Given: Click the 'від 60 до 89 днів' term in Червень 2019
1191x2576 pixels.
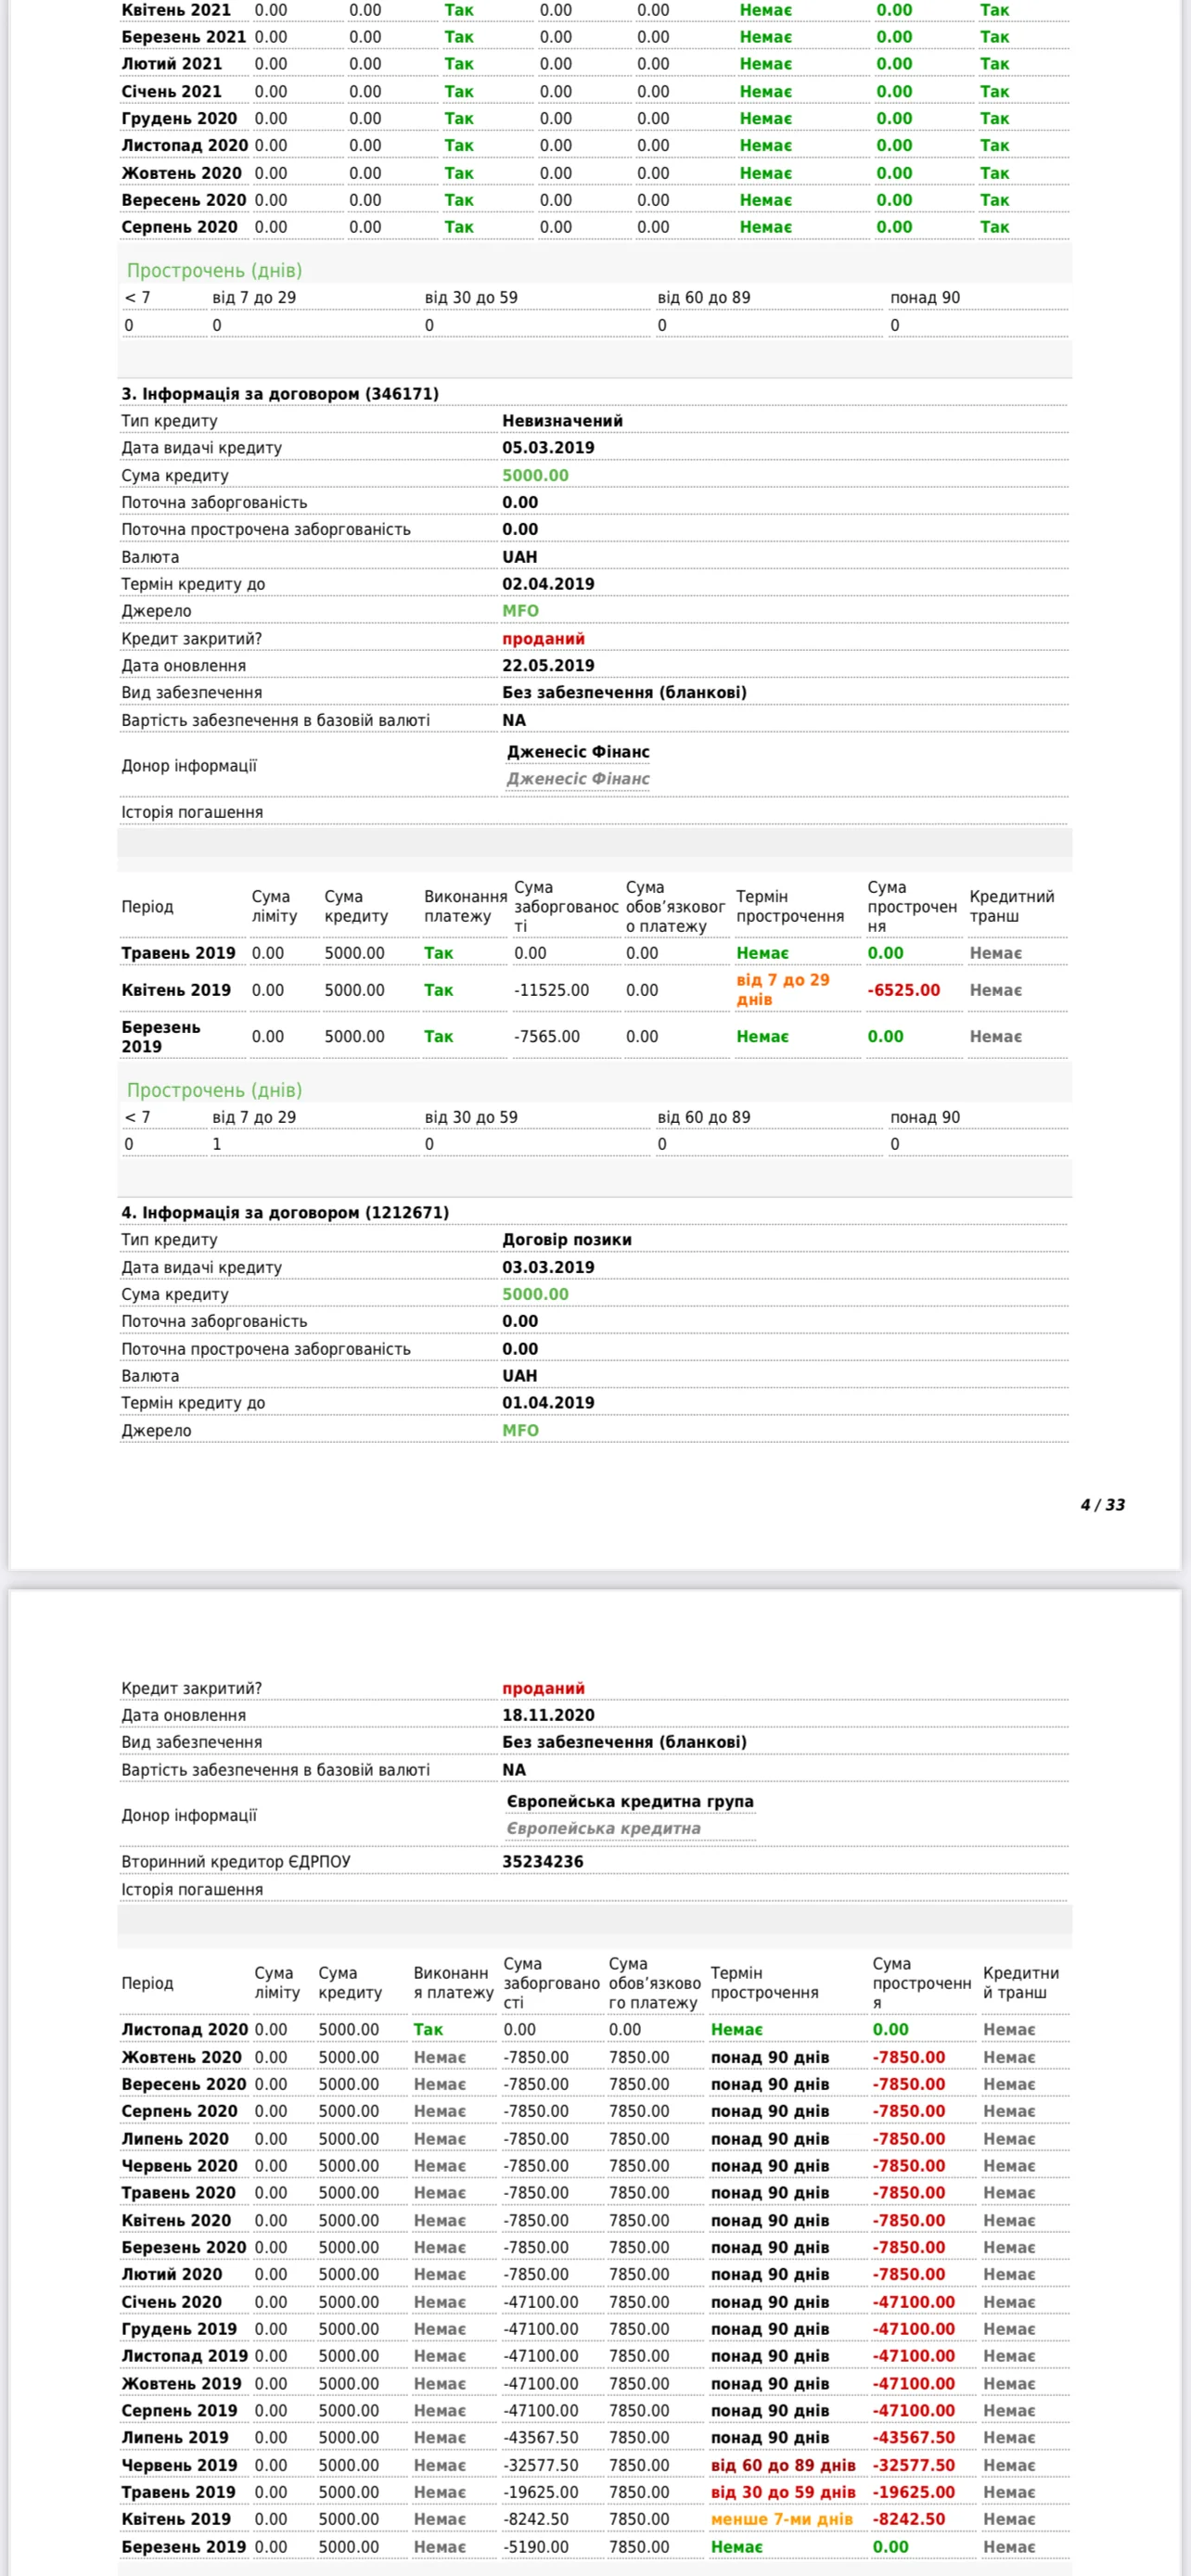Looking at the screenshot, I should [x=783, y=2465].
